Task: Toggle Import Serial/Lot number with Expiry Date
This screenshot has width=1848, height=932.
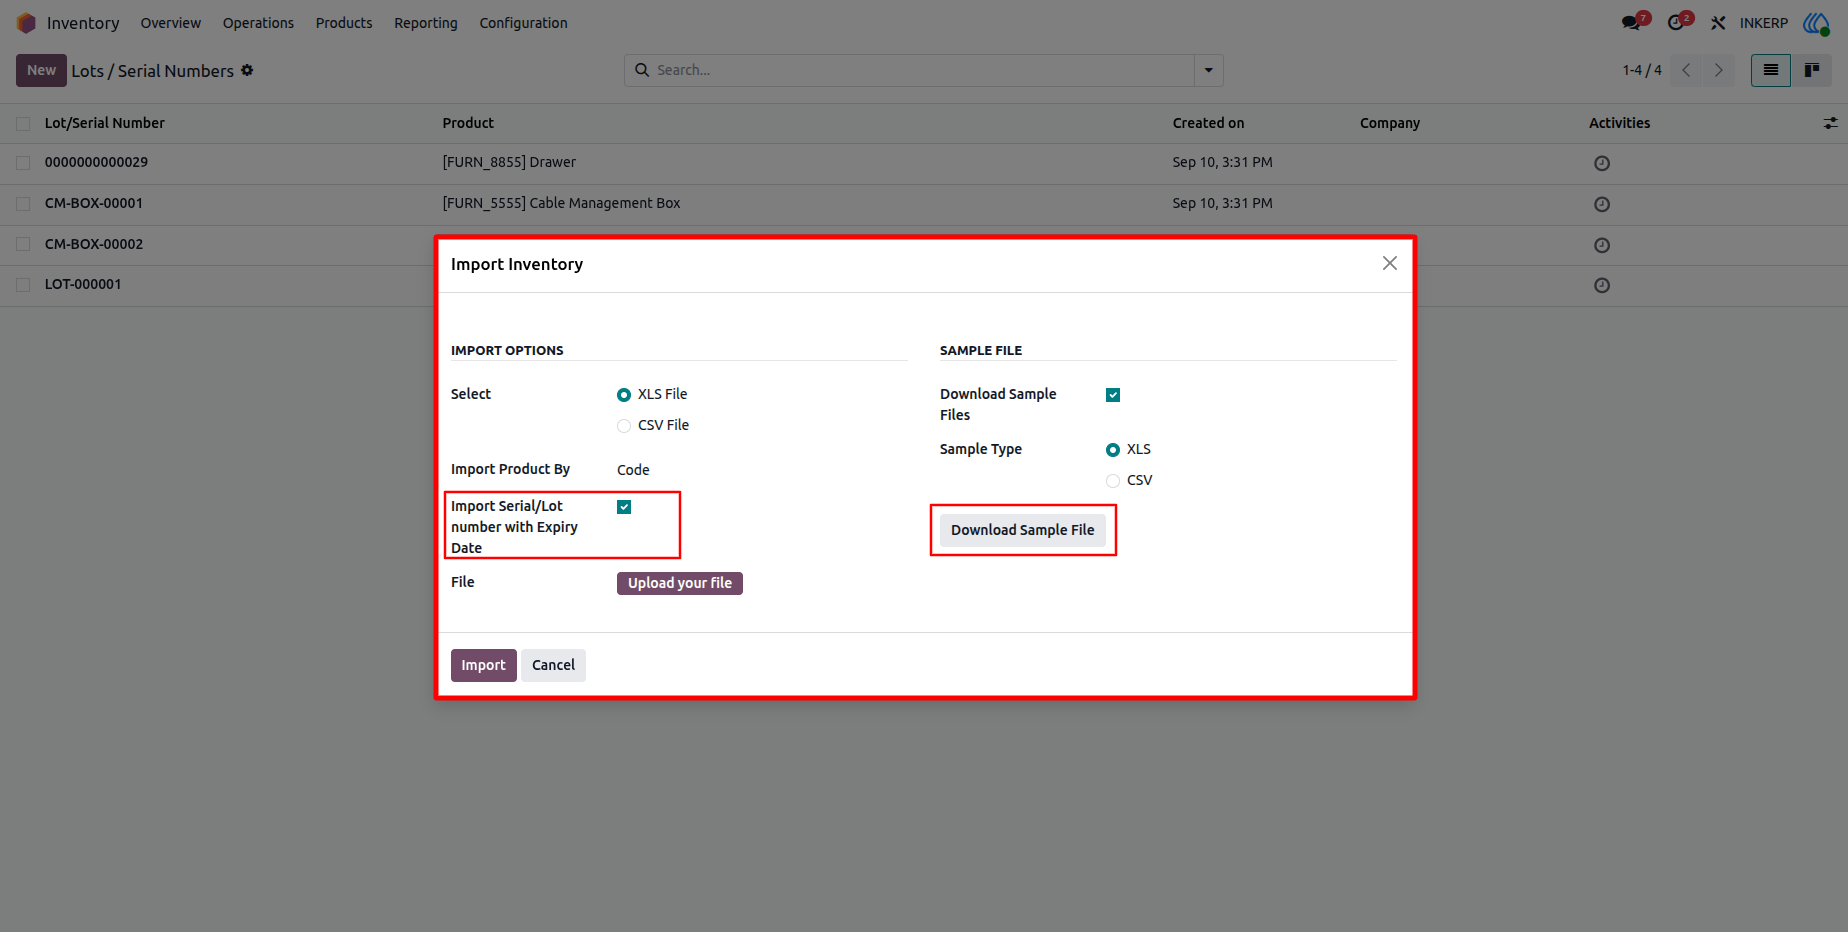Action: click(624, 507)
